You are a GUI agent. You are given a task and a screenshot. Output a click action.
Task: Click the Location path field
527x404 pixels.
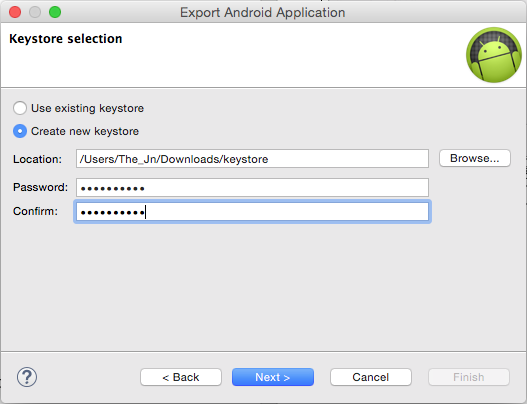click(252, 159)
